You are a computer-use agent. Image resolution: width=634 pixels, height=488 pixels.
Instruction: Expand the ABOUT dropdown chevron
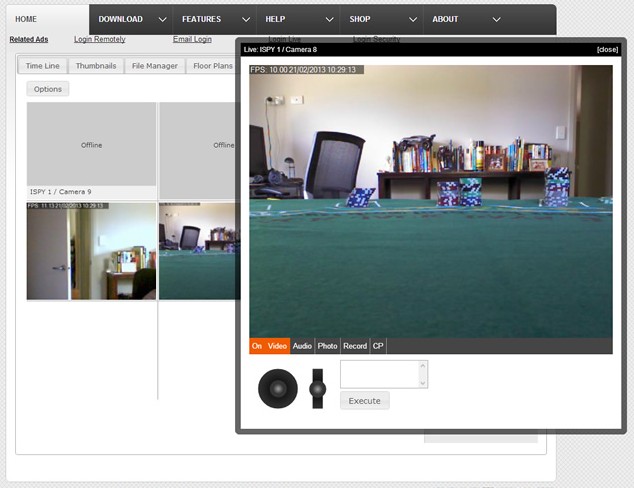coord(497,19)
